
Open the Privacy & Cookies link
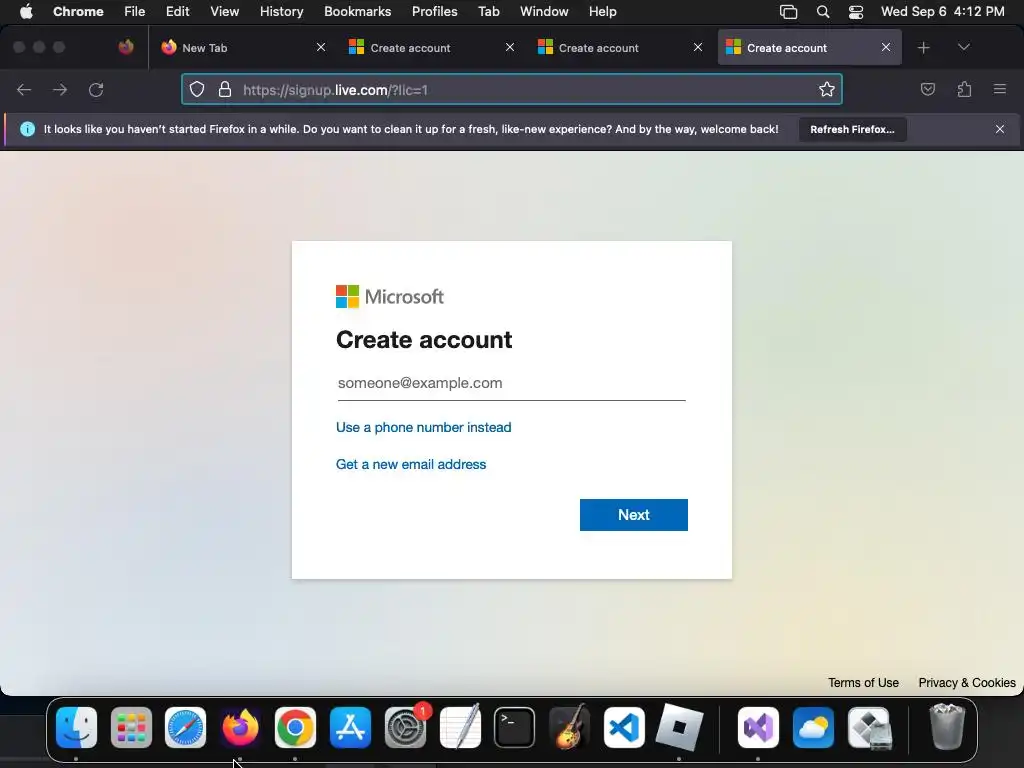(x=967, y=682)
